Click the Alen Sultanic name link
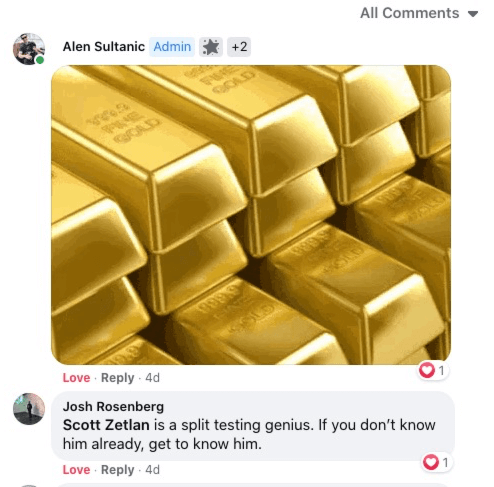 click(104, 47)
